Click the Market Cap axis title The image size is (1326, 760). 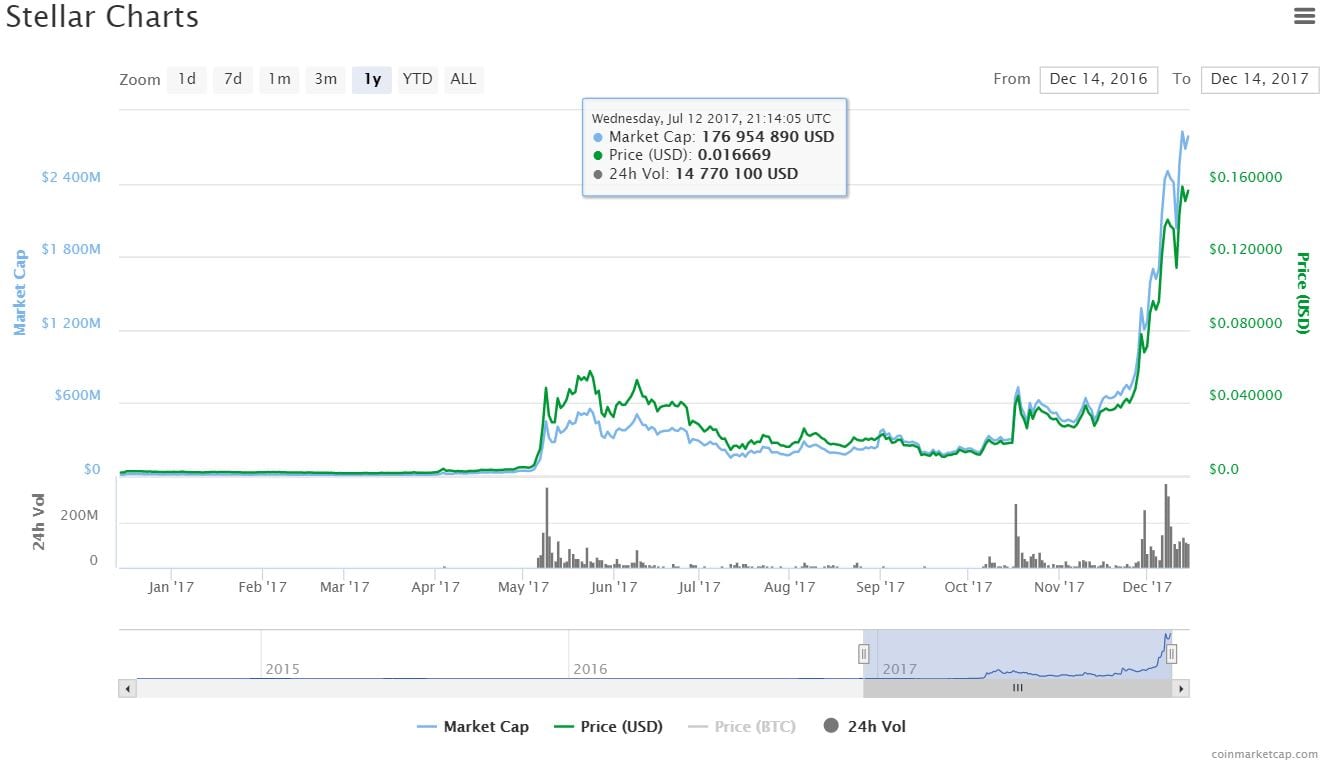point(20,292)
